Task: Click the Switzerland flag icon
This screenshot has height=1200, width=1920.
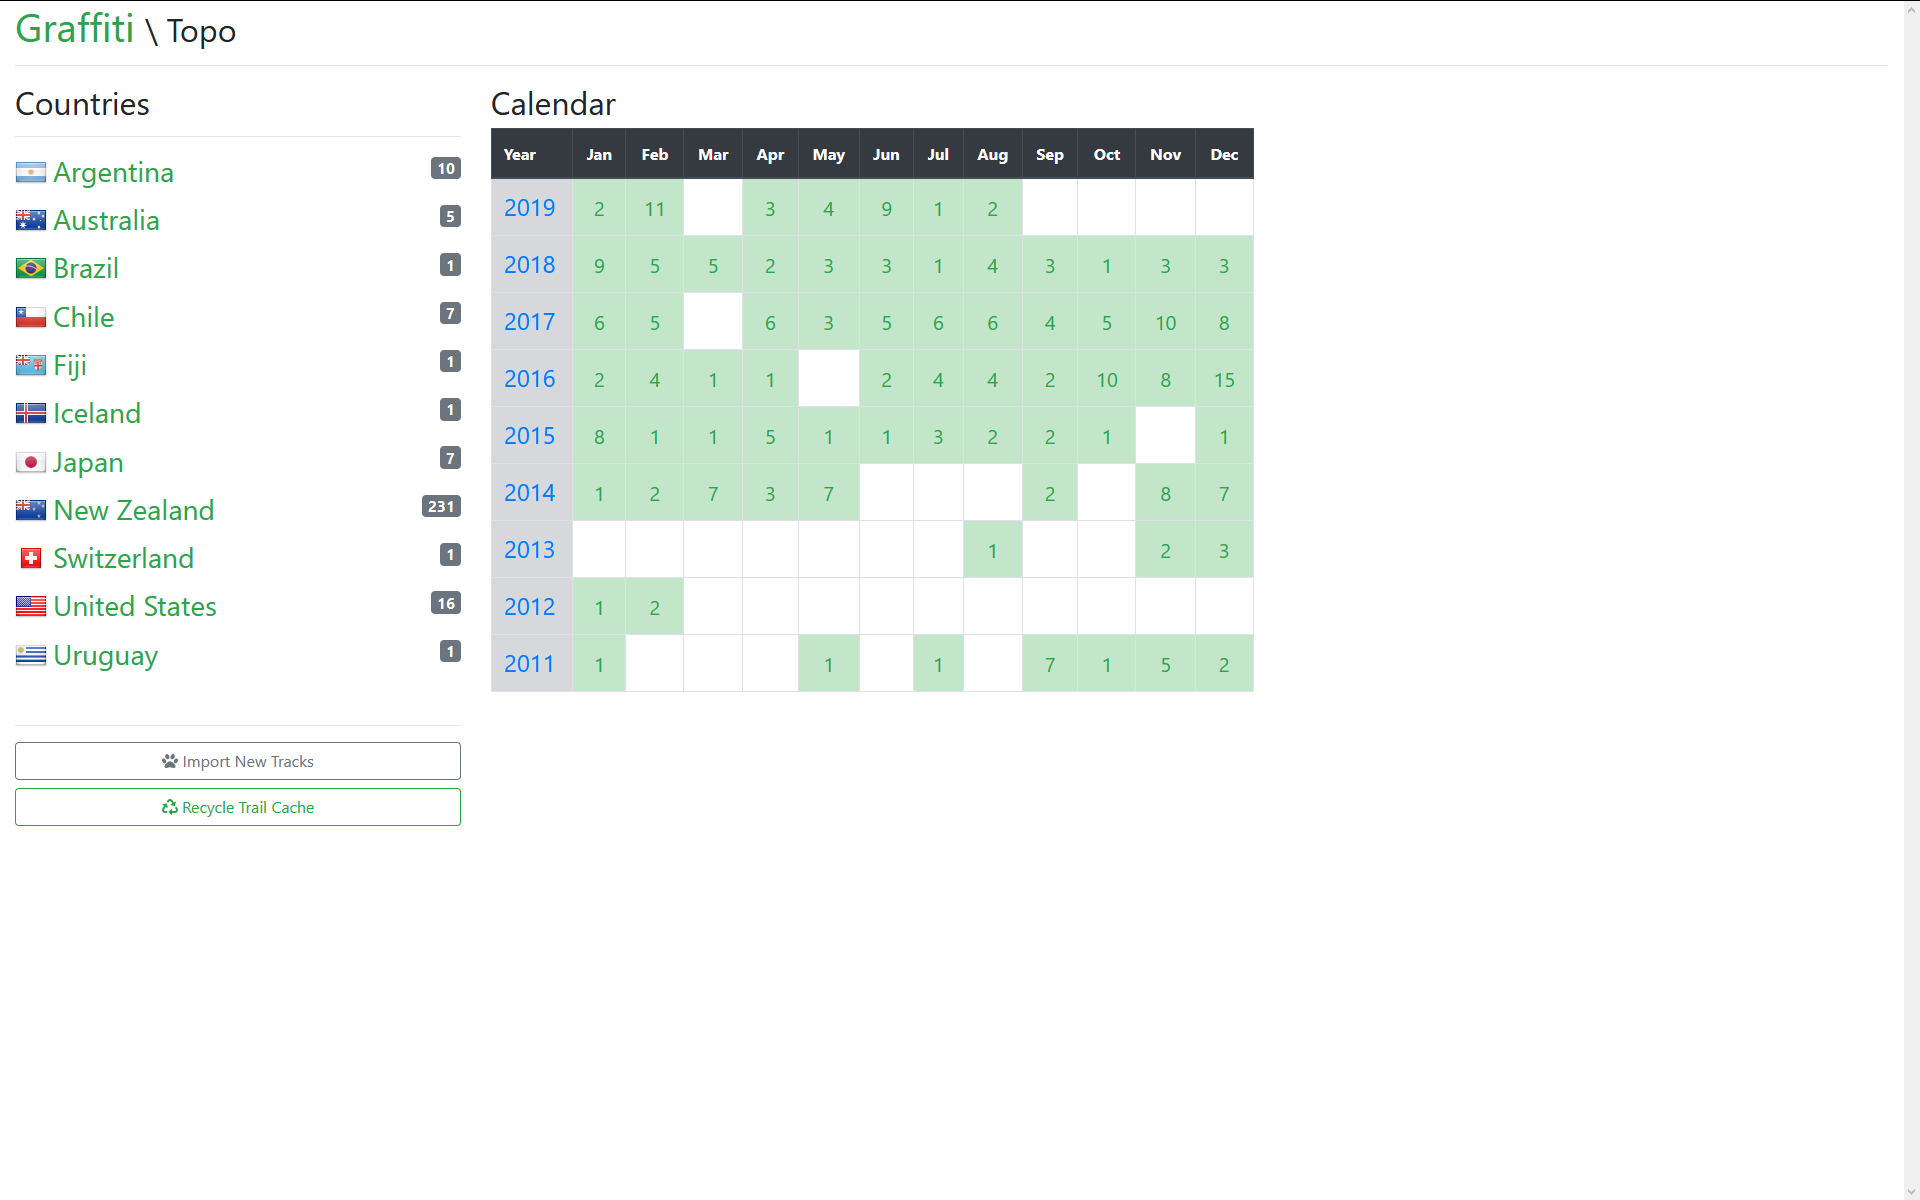Action: pyautogui.click(x=31, y=559)
